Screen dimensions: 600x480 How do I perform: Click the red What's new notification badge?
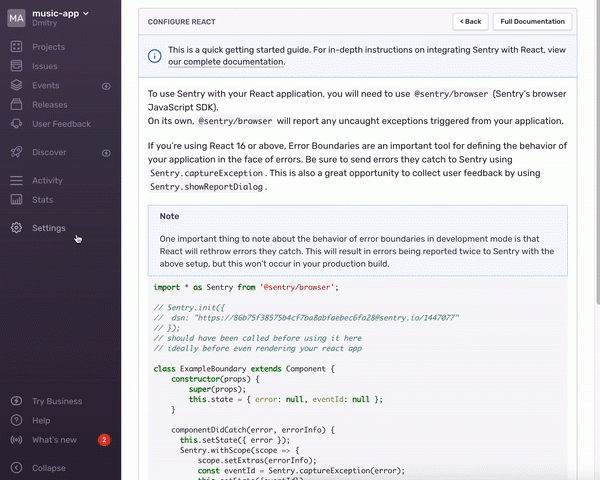104,440
